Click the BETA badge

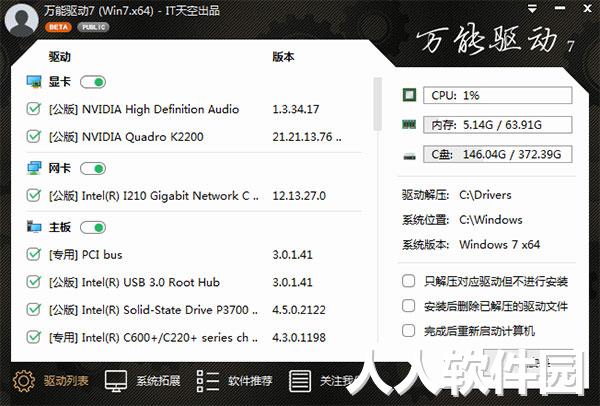[x=58, y=27]
